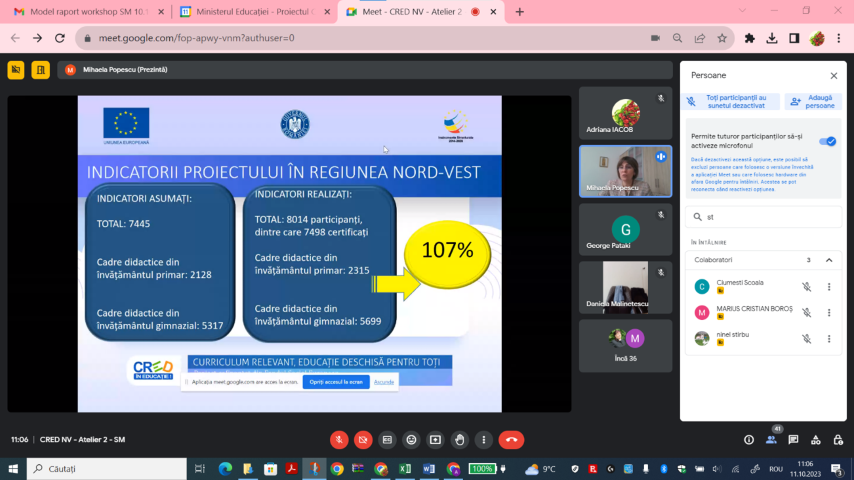This screenshot has height=480, width=854.
Task: Toggle the allow participants microphone switch
Action: [827, 141]
